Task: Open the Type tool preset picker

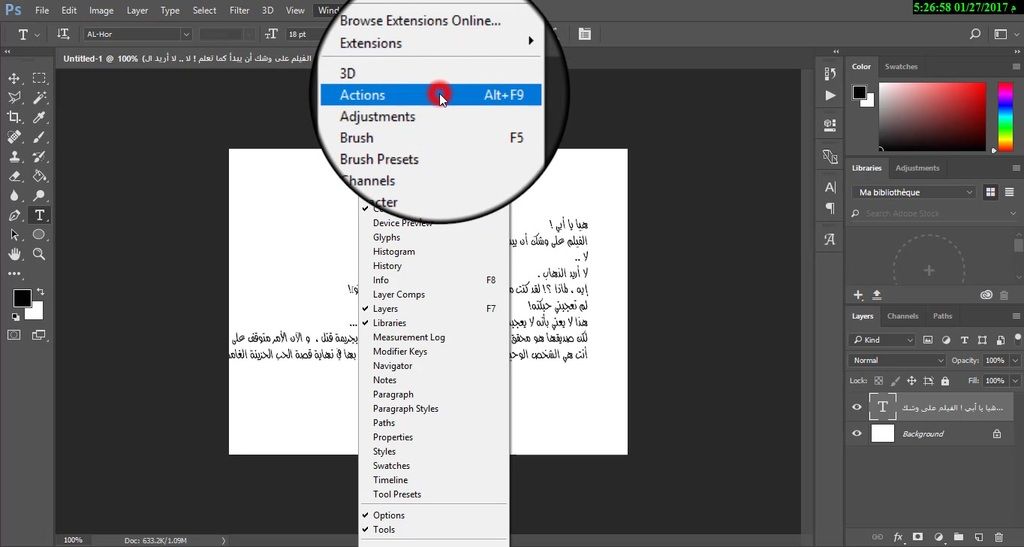Action: tap(28, 34)
